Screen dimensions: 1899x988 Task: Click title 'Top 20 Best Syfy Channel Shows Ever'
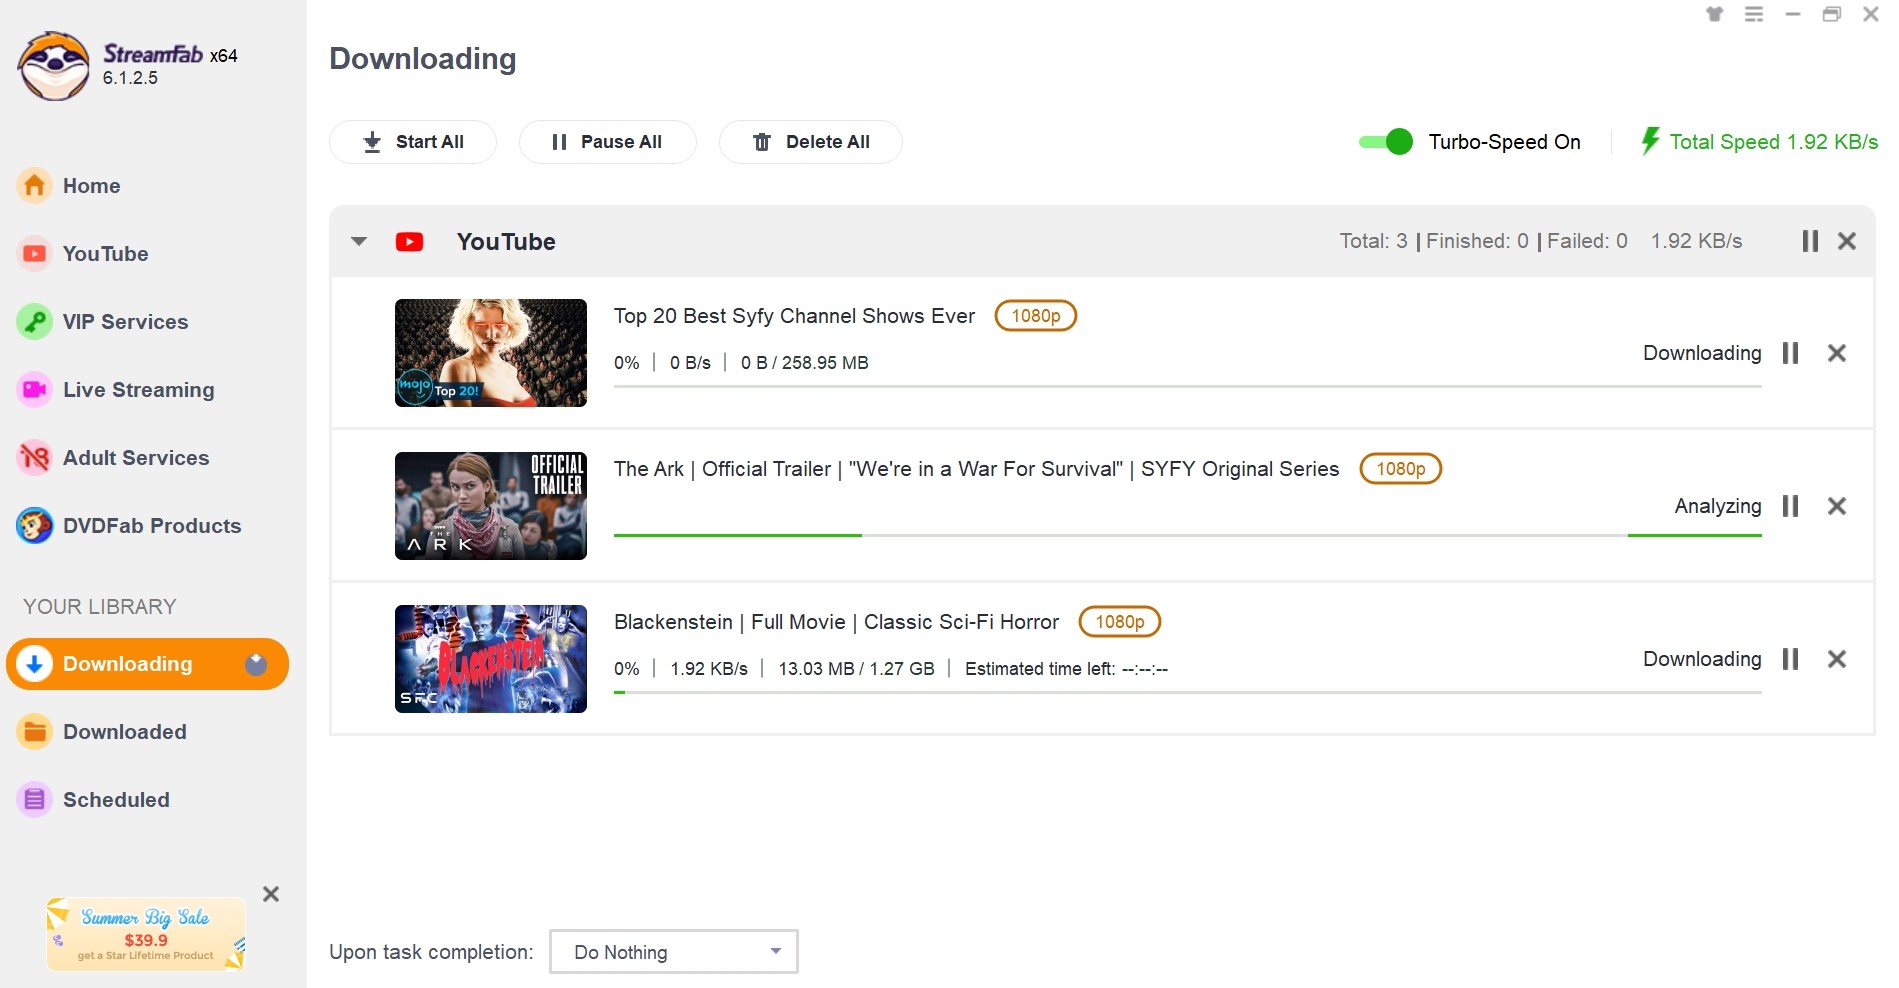[x=794, y=316]
